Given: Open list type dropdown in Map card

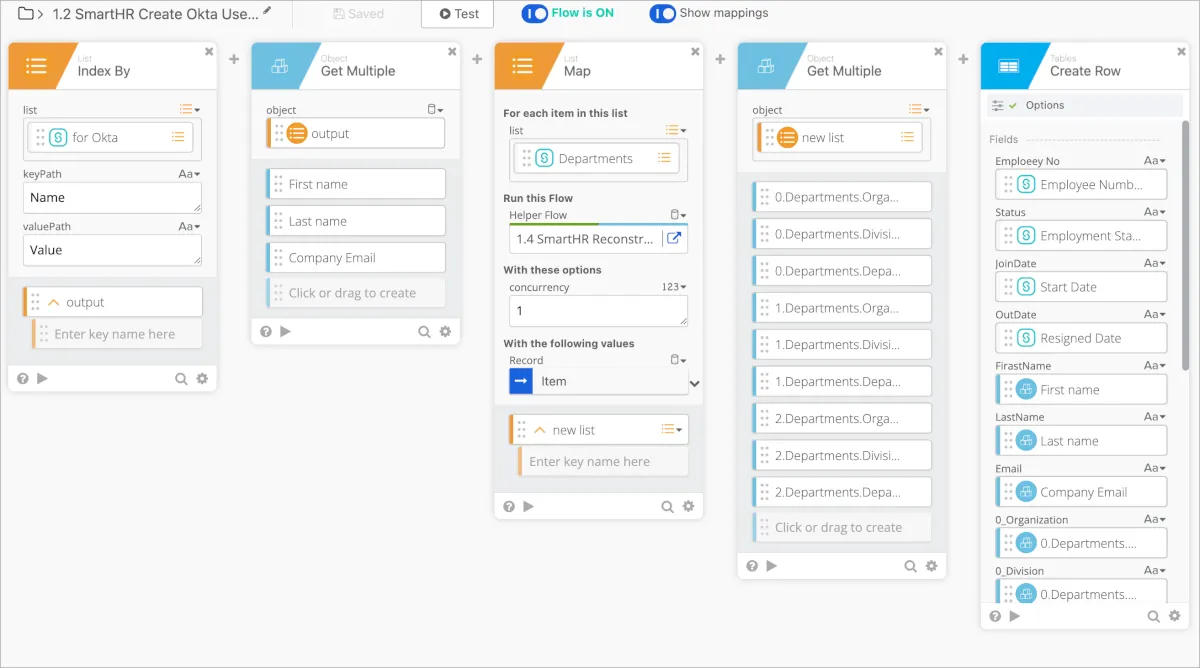Looking at the screenshot, I should tap(676, 130).
